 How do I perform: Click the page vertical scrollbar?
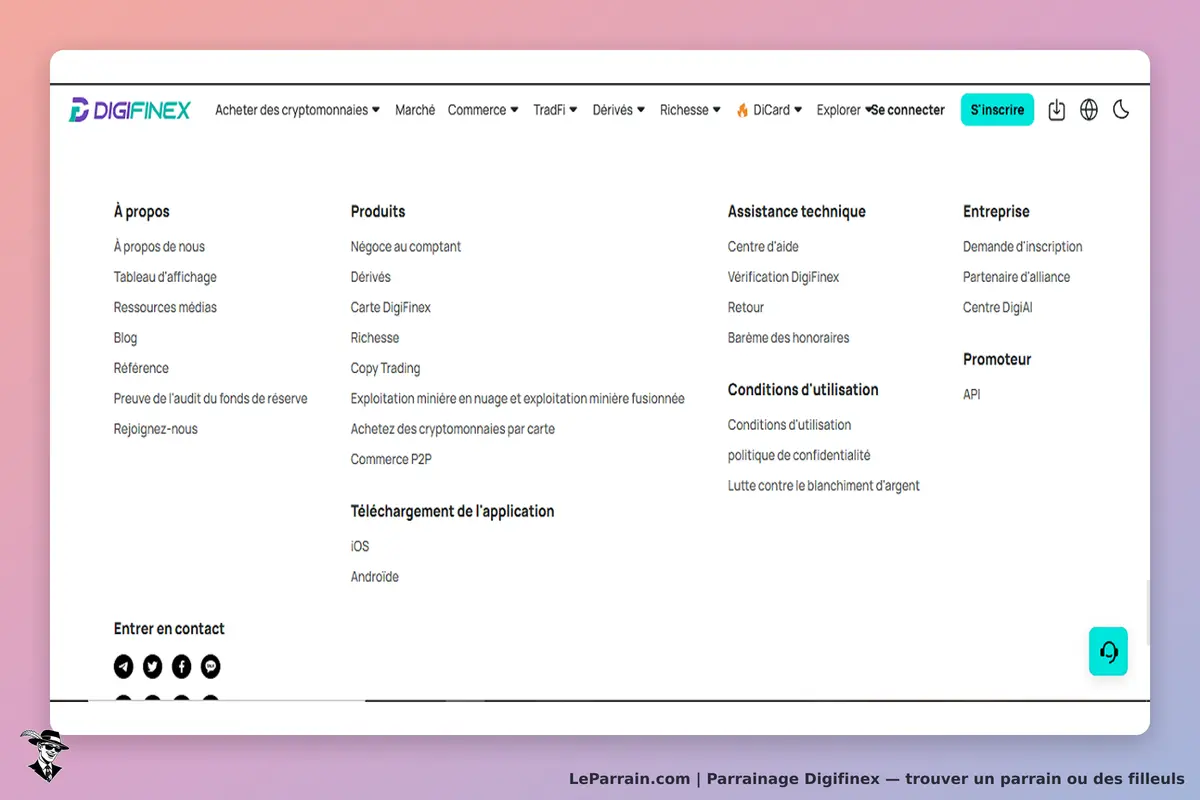[x=1147, y=612]
